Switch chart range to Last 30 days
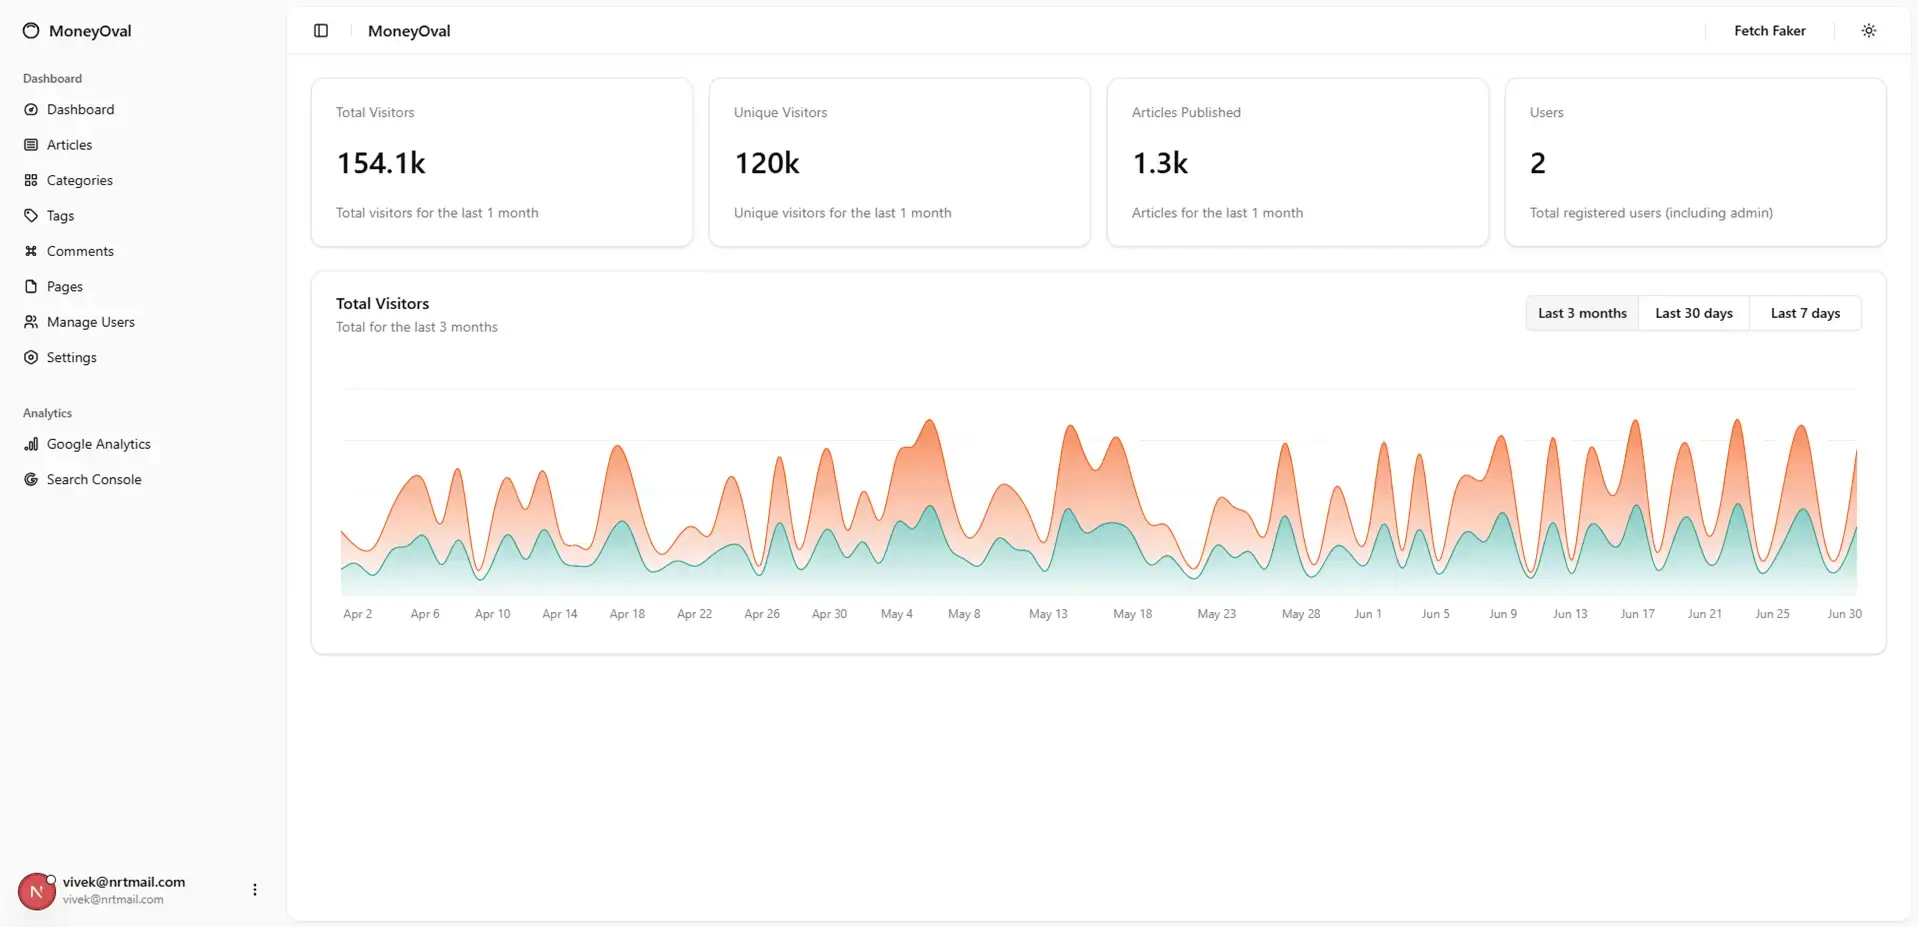The width and height of the screenshot is (1918, 927). pos(1693,312)
